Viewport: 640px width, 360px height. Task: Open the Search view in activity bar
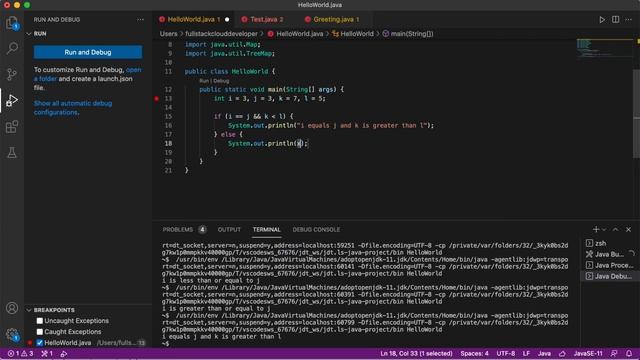[12, 48]
